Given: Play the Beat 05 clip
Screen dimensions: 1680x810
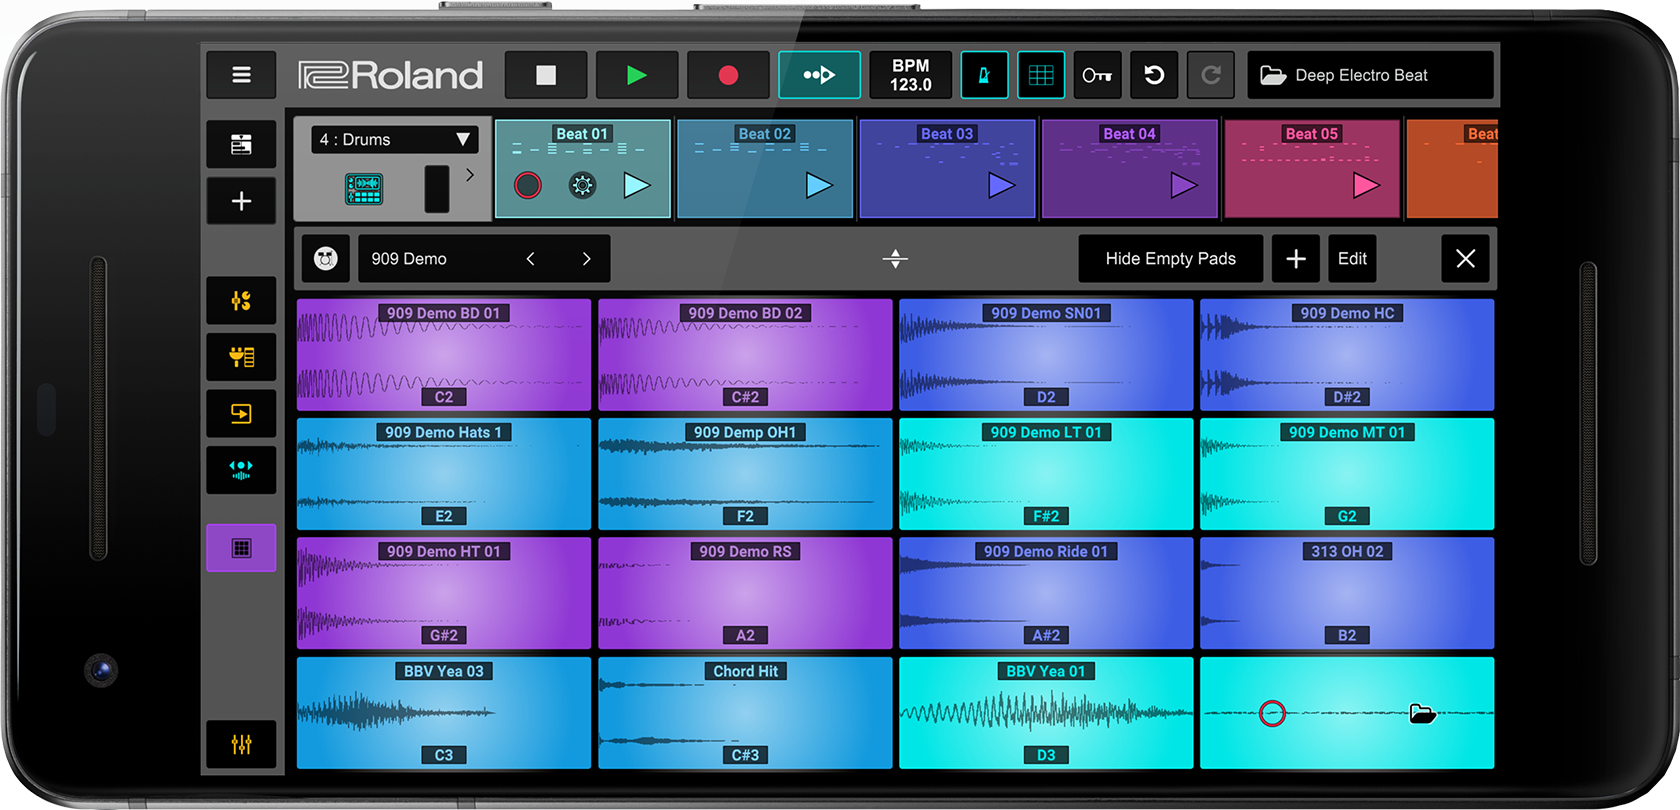Looking at the screenshot, I should pos(1366,185).
